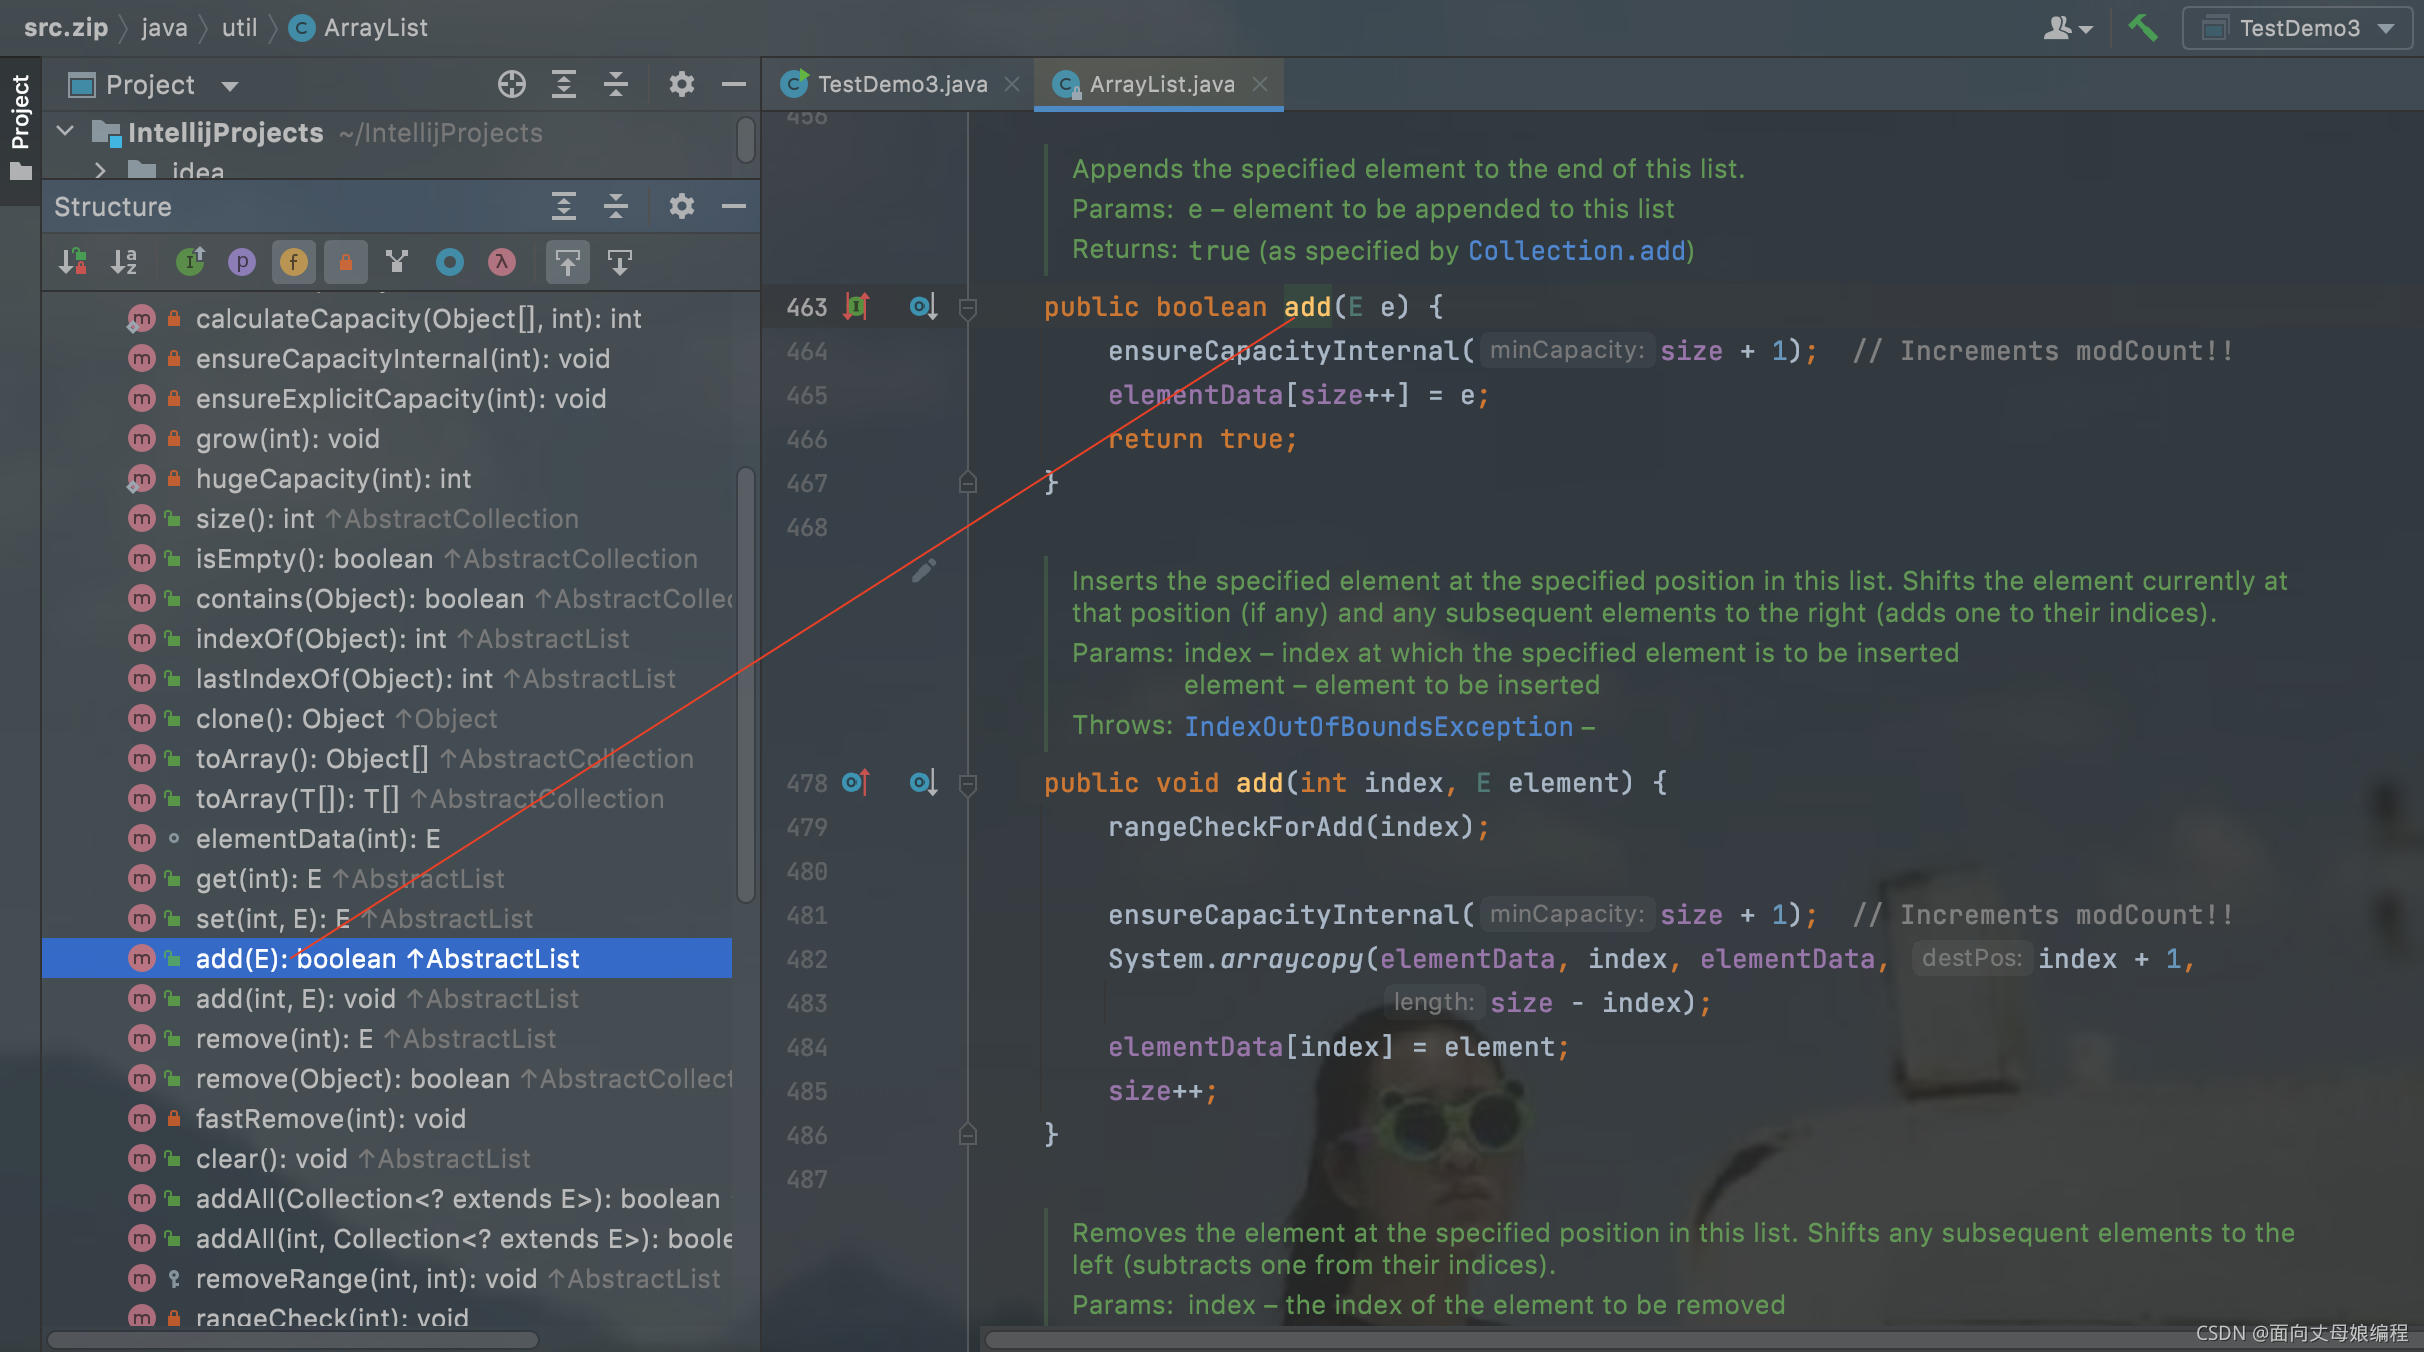
Task: Toggle Show non-public members lock filter
Action: pos(345,262)
